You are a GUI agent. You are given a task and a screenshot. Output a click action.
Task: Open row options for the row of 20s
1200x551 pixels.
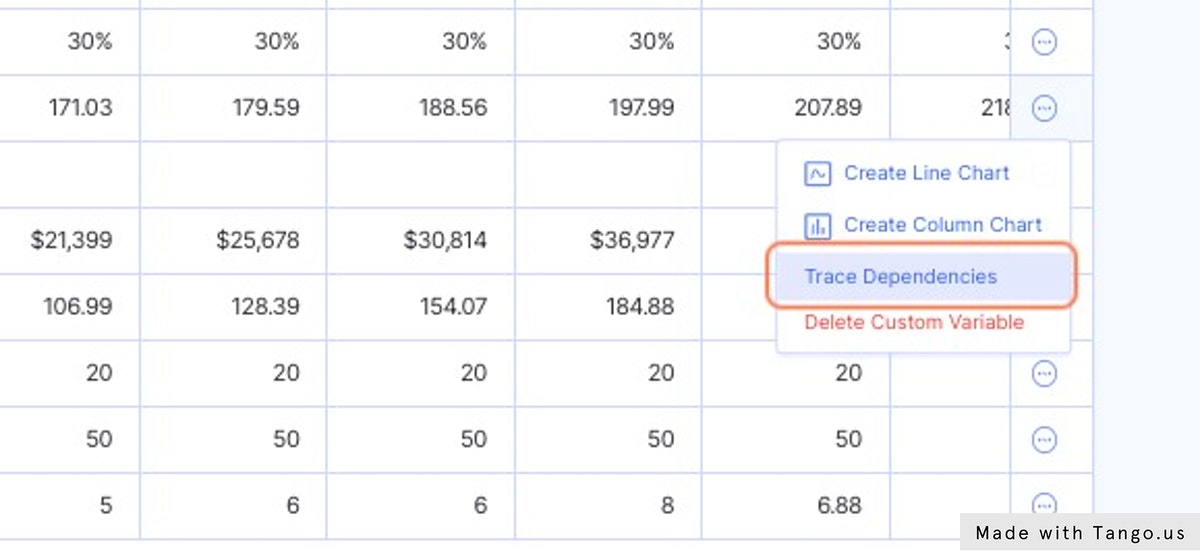point(1044,374)
